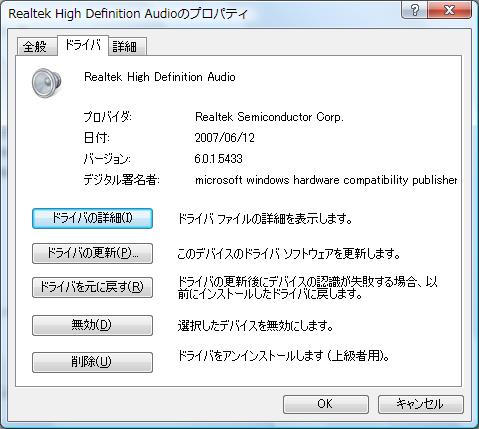Open the help question mark button
This screenshot has height=429, width=479.
415,11
